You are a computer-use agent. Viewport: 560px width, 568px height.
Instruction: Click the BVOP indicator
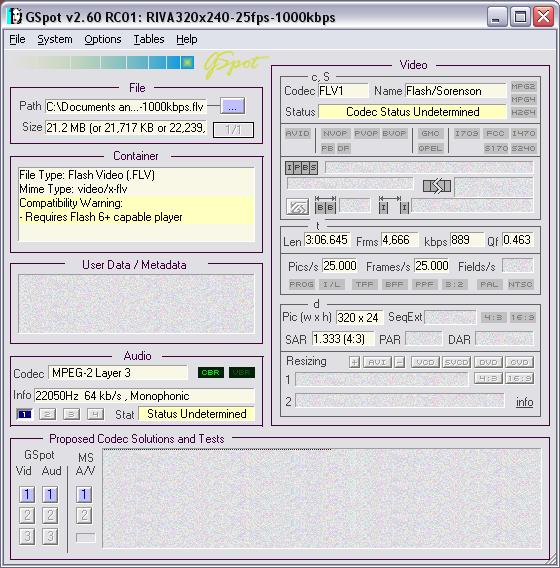[x=394, y=133]
